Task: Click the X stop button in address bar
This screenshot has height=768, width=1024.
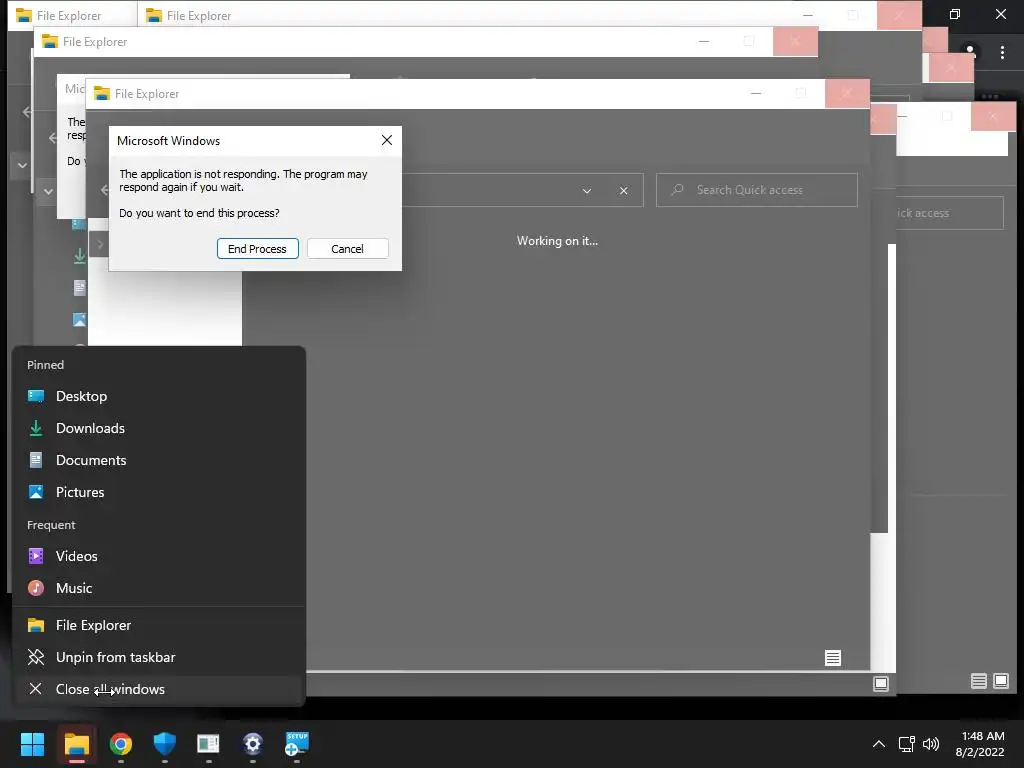Action: point(624,191)
